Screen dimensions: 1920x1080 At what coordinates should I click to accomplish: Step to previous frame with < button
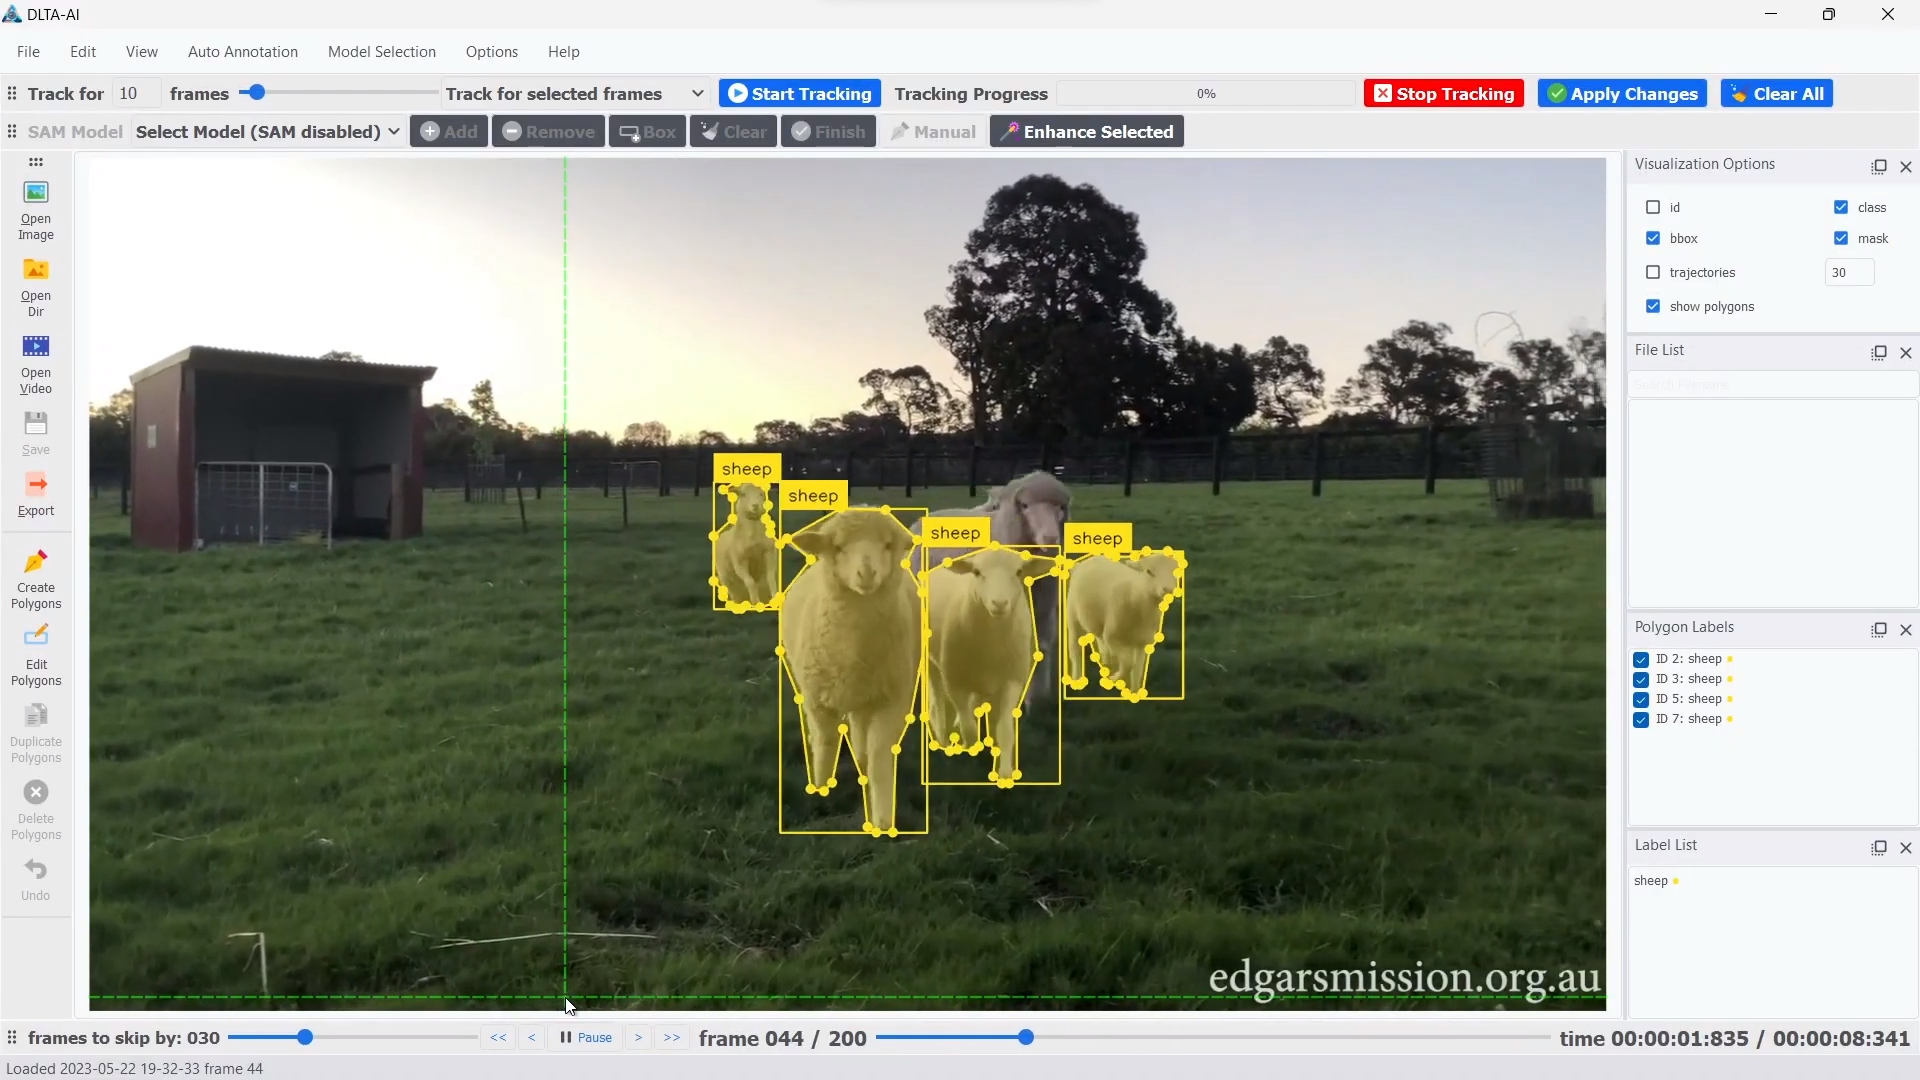532,1038
